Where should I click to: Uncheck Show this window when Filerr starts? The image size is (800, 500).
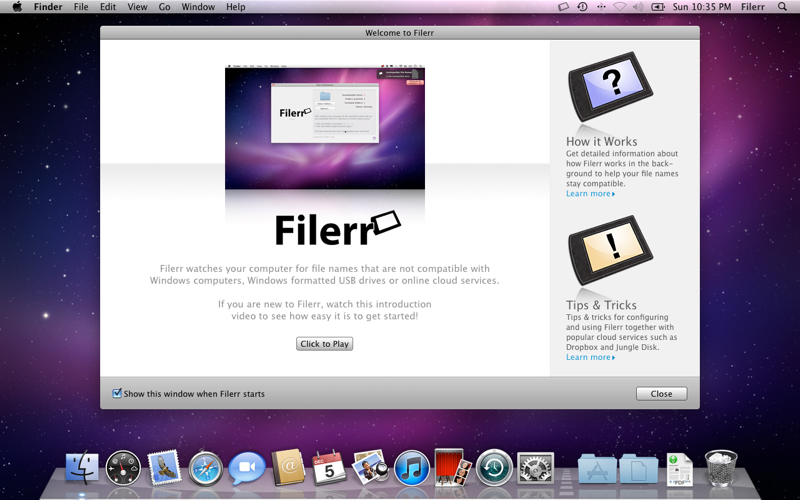117,393
